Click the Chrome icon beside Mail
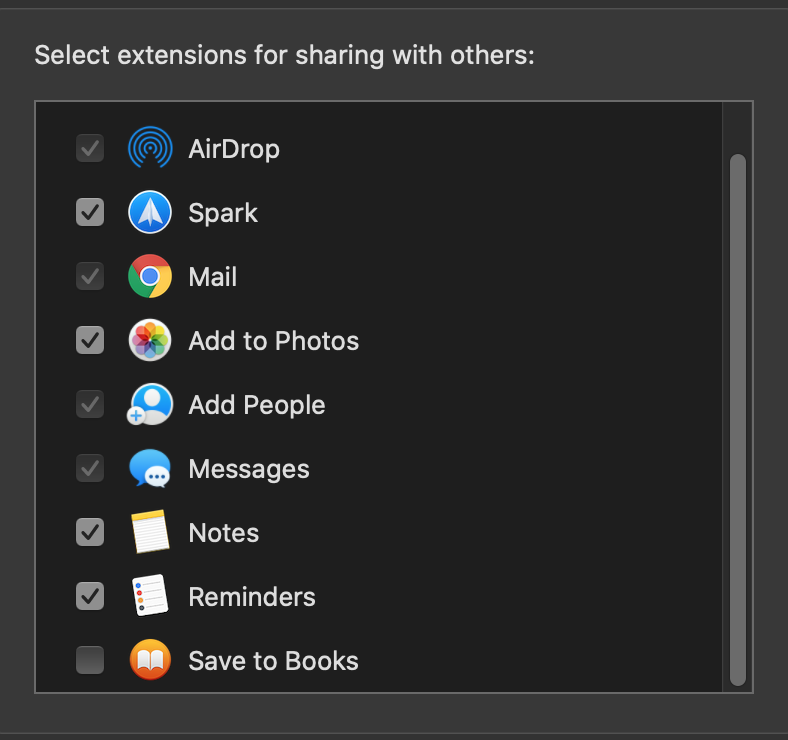788x740 pixels. click(150, 276)
